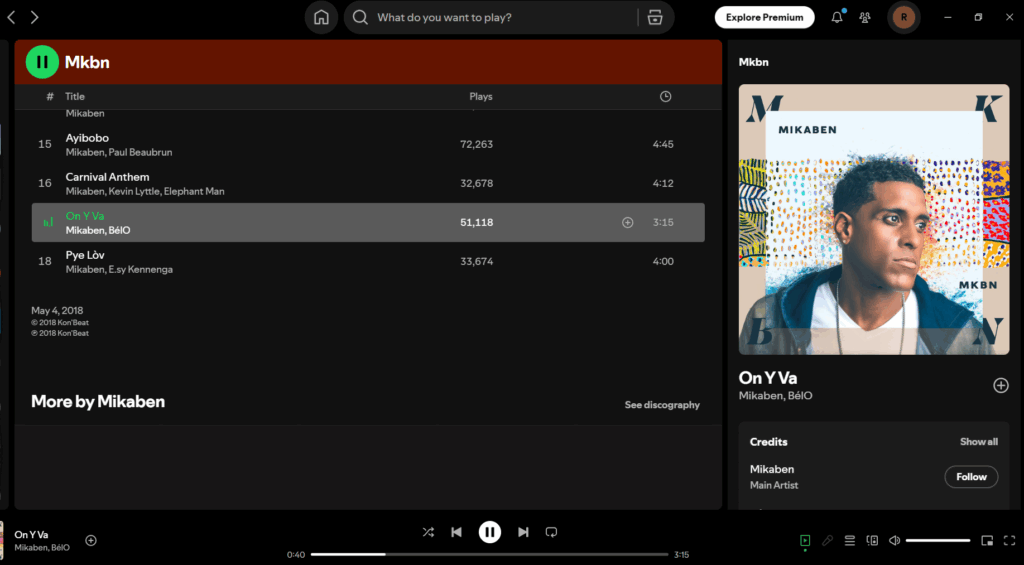Viewport: 1024px width, 565px height.
Task: Open the Home page icon
Action: 321,18
